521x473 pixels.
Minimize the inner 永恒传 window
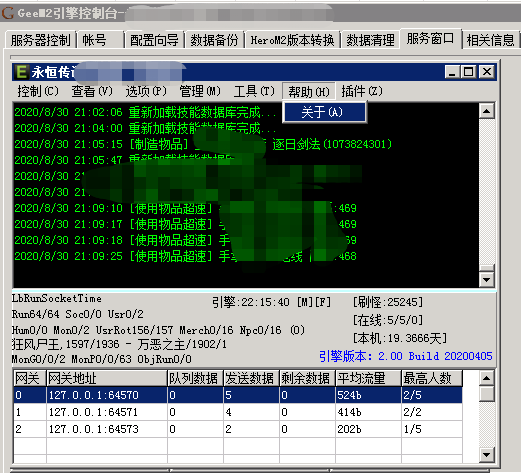452,72
